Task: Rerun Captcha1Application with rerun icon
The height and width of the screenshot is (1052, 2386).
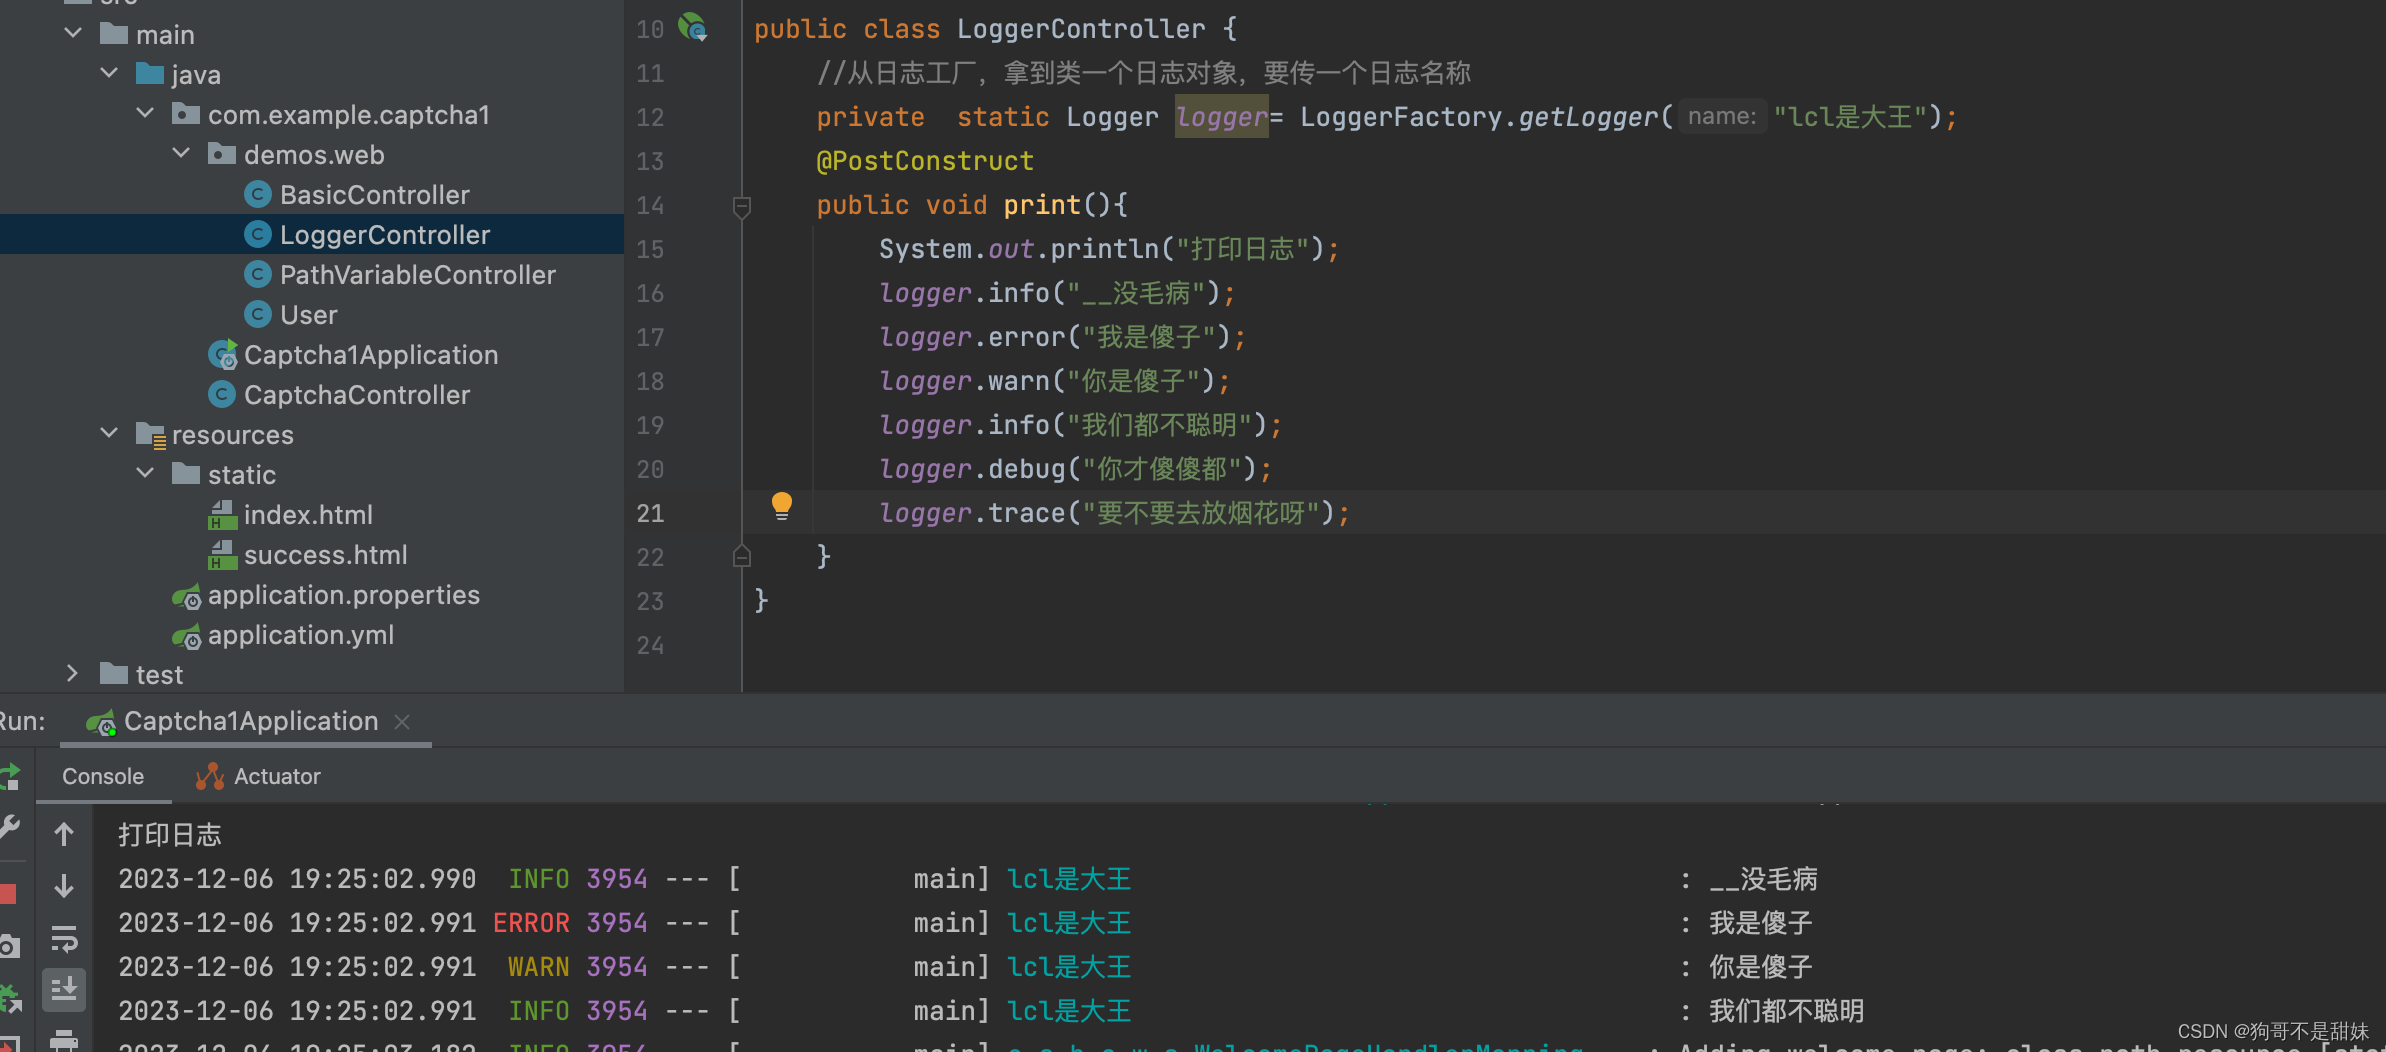Action: tap(10, 776)
